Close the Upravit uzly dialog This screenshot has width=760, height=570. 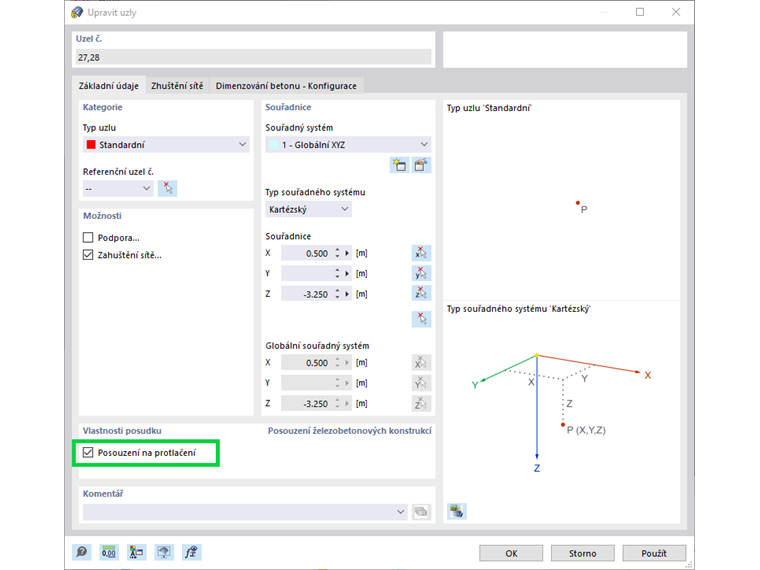tap(676, 12)
